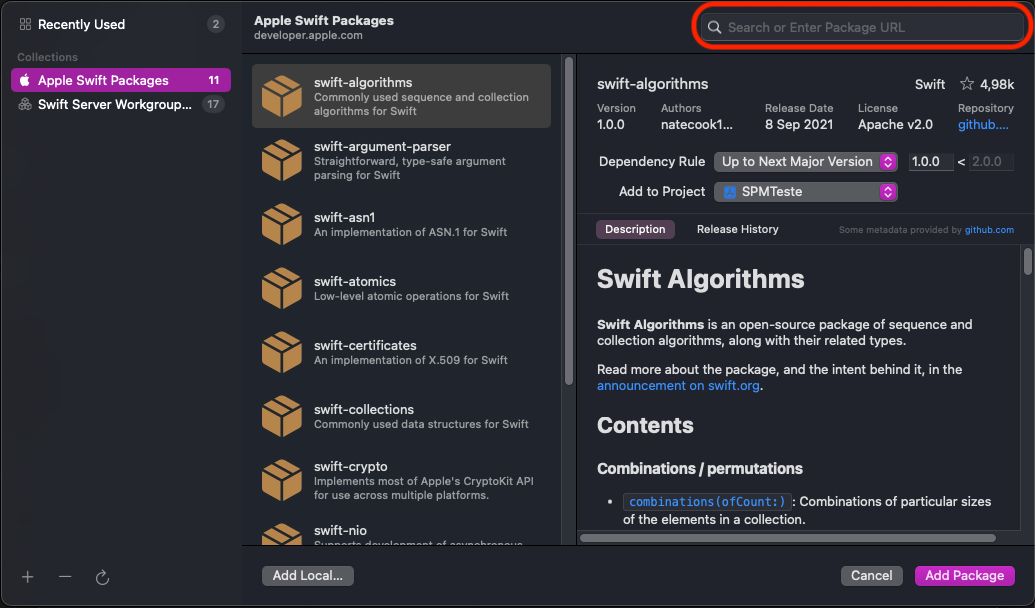The width and height of the screenshot is (1035, 608).
Task: Click the 4,98k star count
Action: coord(997,84)
